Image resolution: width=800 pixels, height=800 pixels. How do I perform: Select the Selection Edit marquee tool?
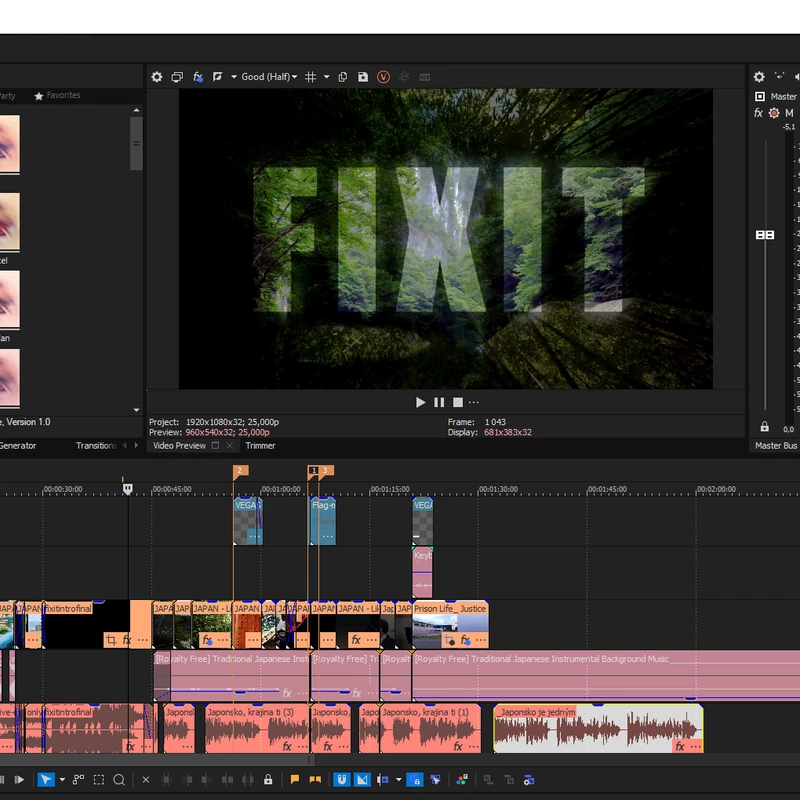pyautogui.click(x=98, y=780)
